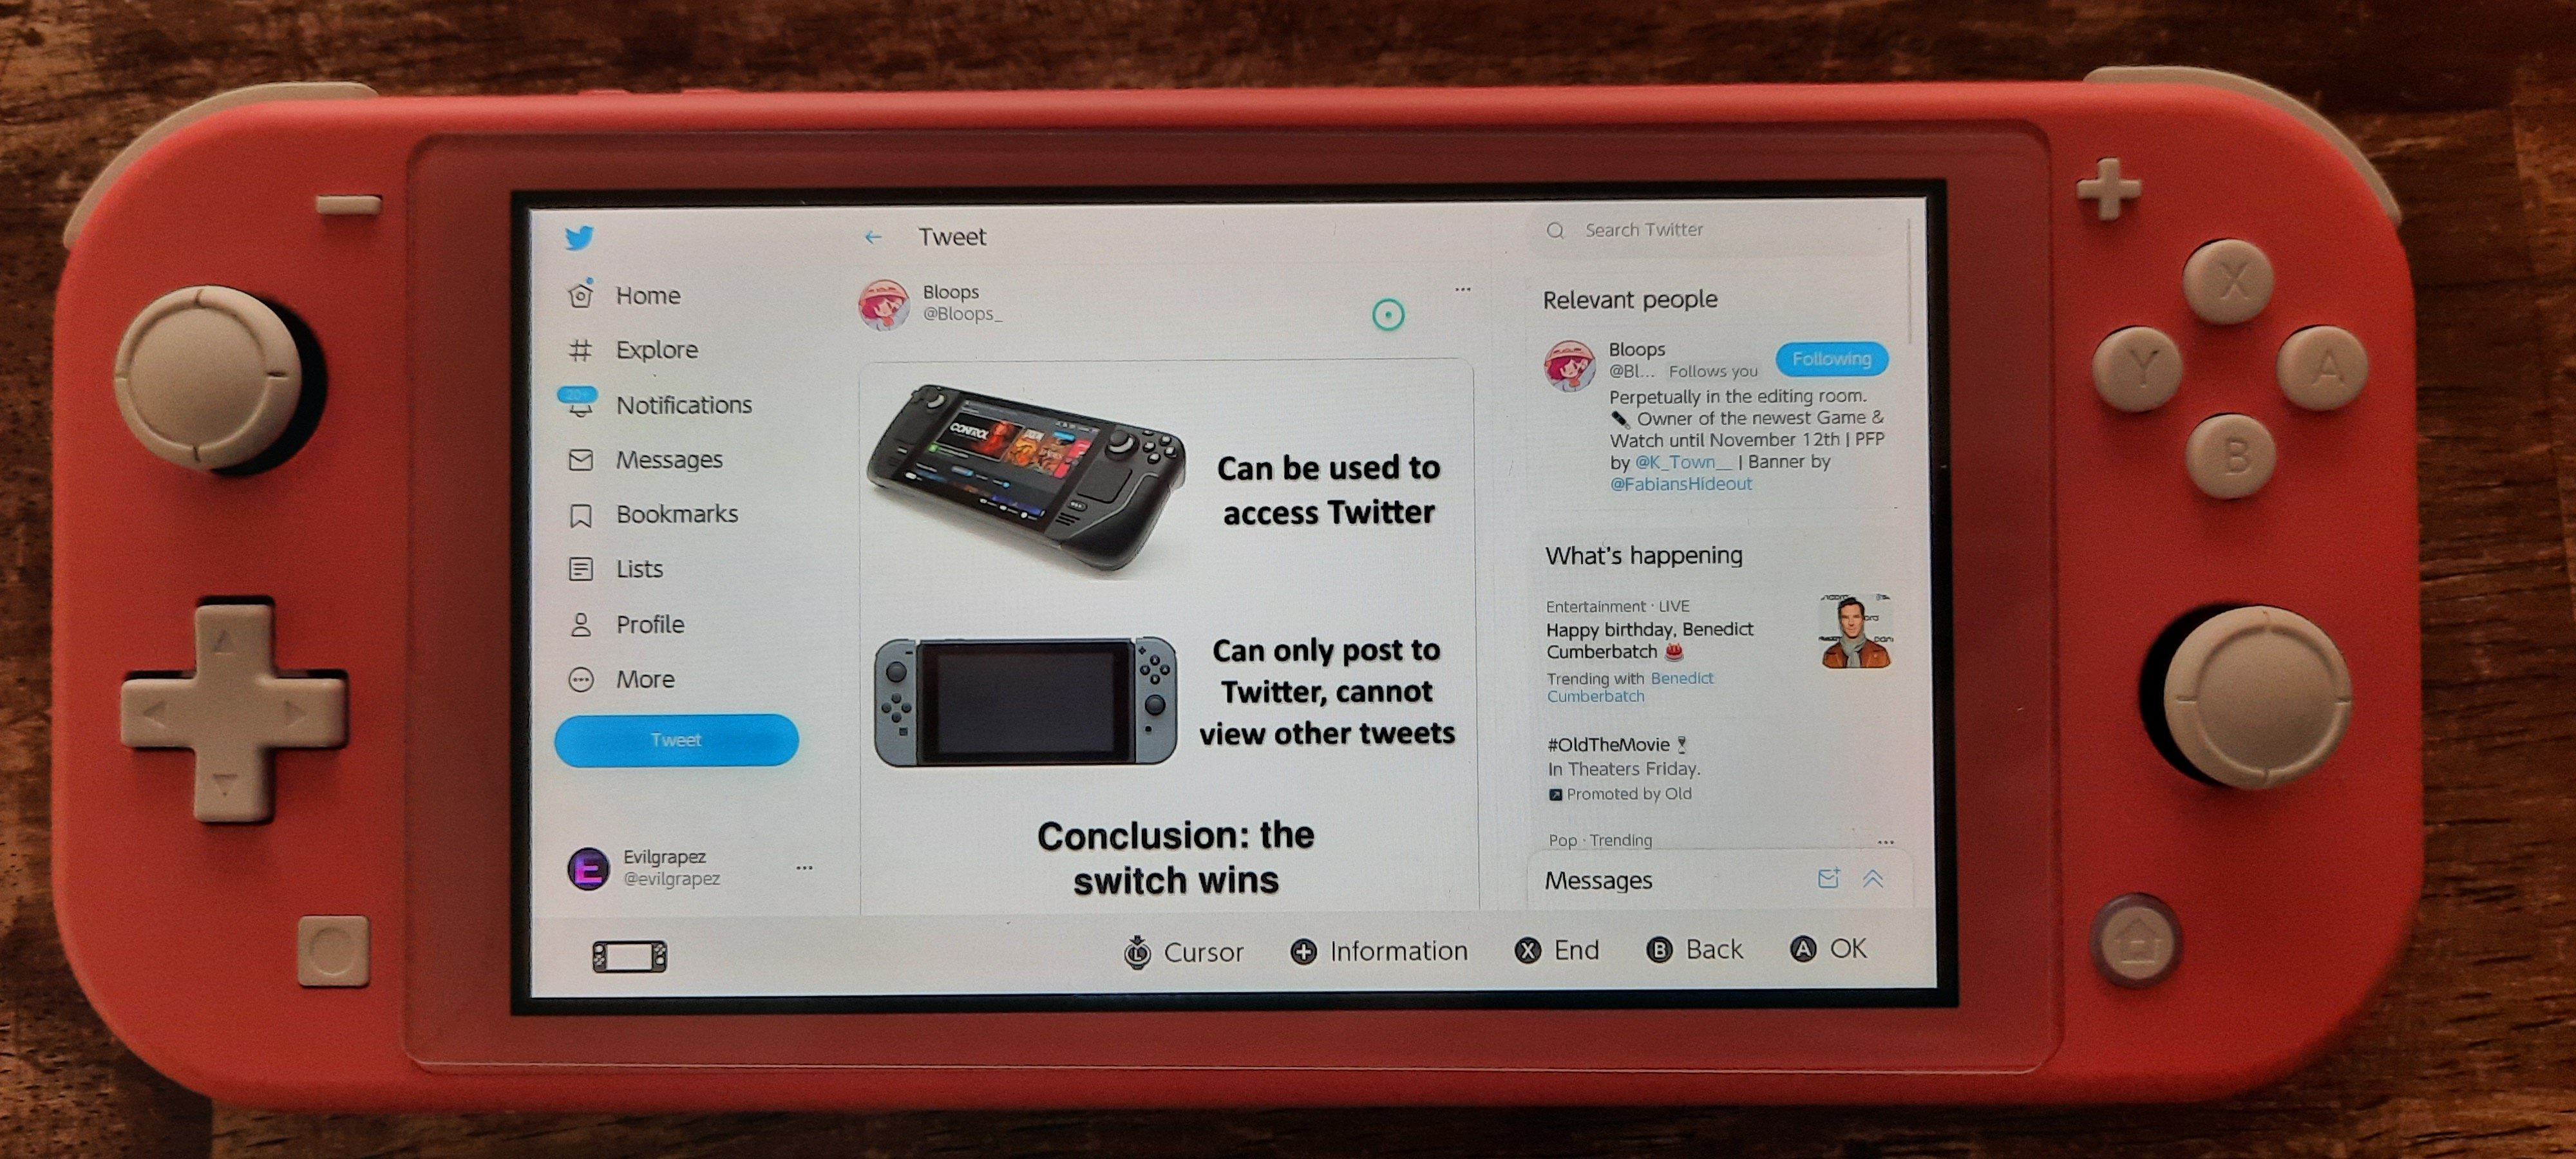The image size is (2576, 1159).
Task: Click the Profile navigation icon
Action: pyautogui.click(x=587, y=622)
